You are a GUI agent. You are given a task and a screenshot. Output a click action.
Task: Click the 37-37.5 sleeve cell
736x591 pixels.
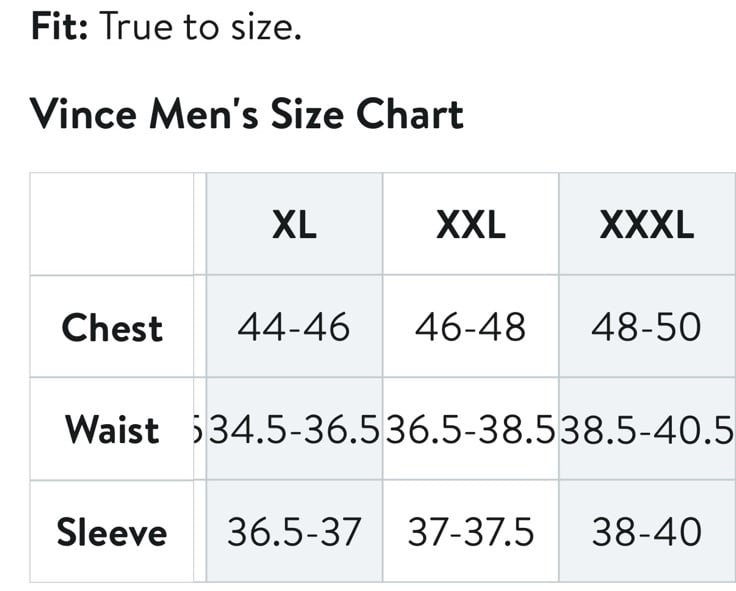471,532
